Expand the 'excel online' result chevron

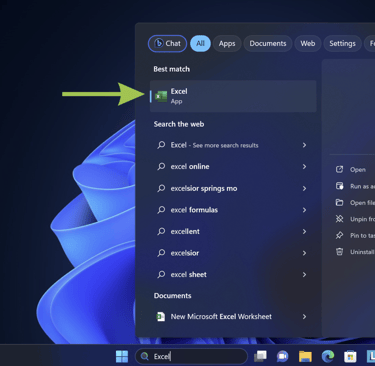(304, 167)
